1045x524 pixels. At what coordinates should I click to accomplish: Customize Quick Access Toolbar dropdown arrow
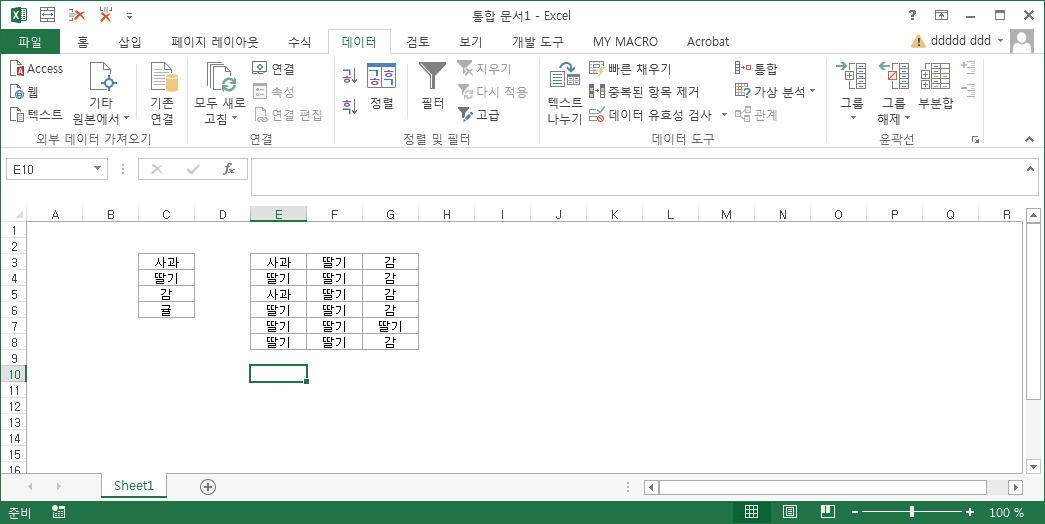[129, 15]
